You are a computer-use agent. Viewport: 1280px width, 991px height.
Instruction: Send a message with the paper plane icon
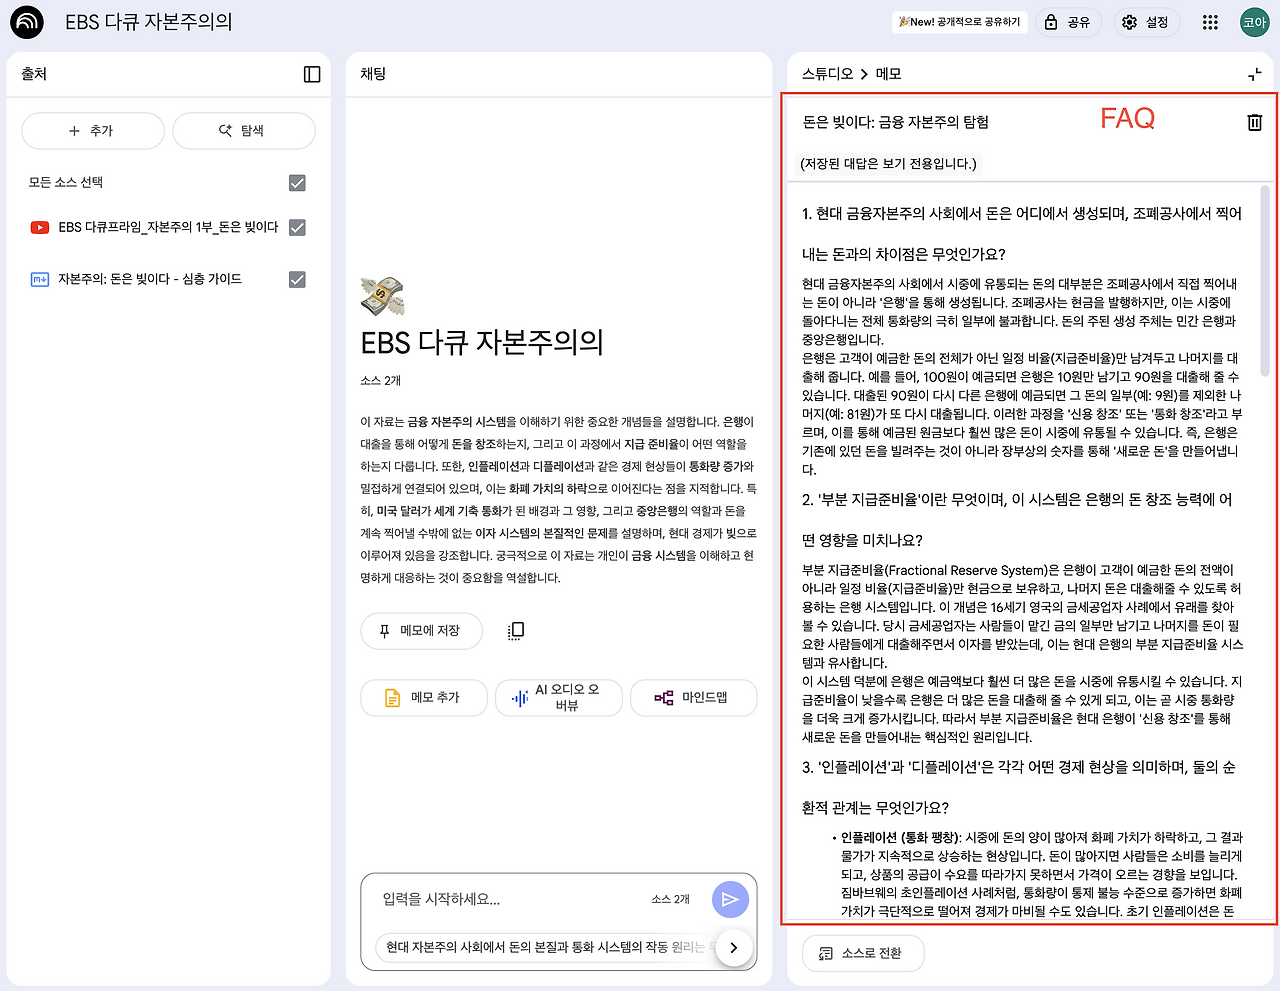point(730,899)
